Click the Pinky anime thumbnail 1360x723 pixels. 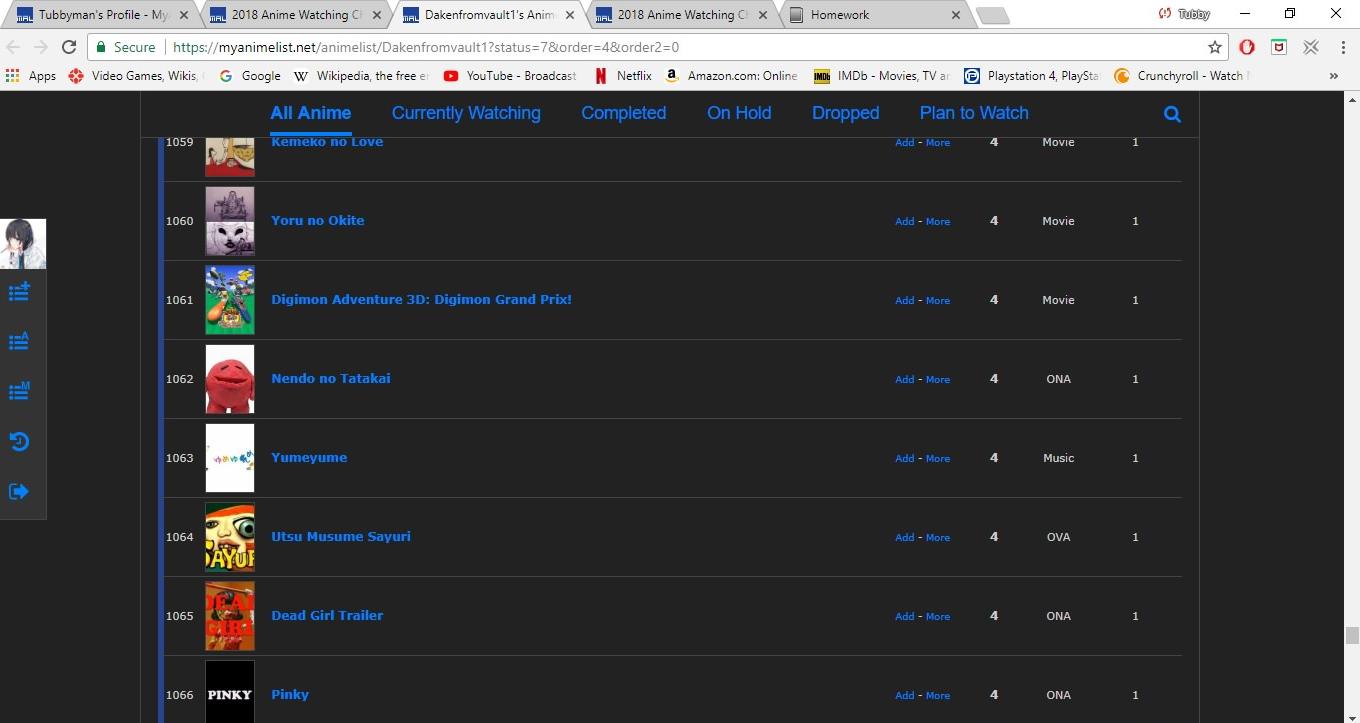230,691
